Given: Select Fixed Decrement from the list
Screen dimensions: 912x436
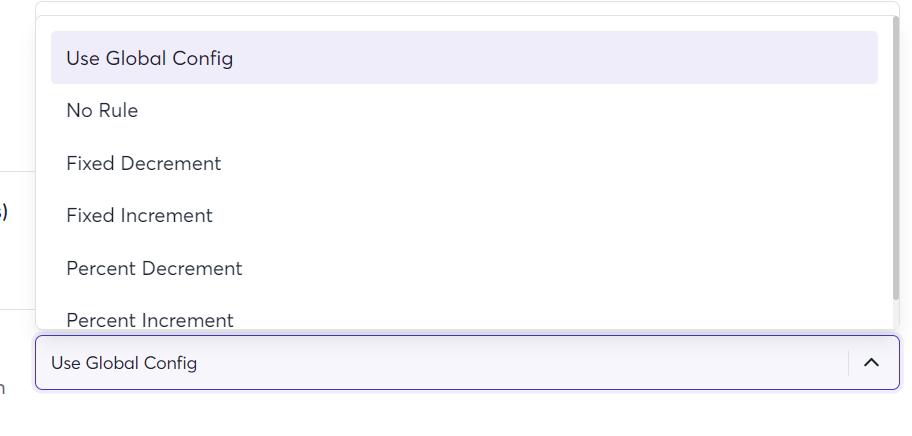Looking at the screenshot, I should (464, 163).
